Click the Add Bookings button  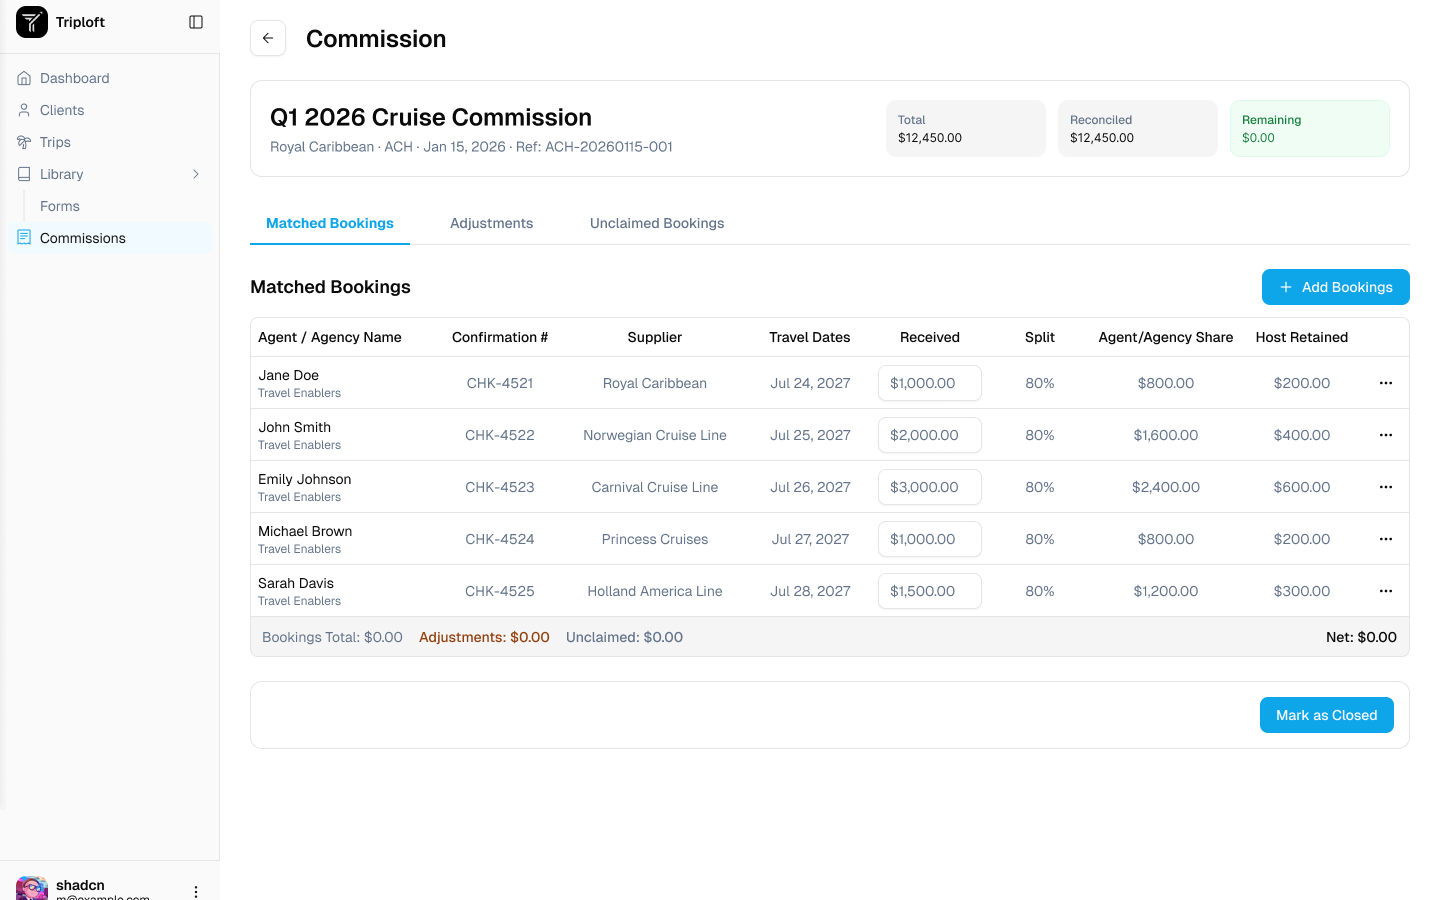point(1336,287)
